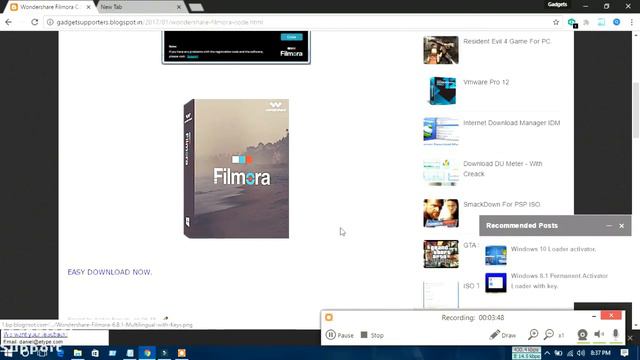
Task: Open the SmackDown For PSP ISO post
Action: [502, 204]
